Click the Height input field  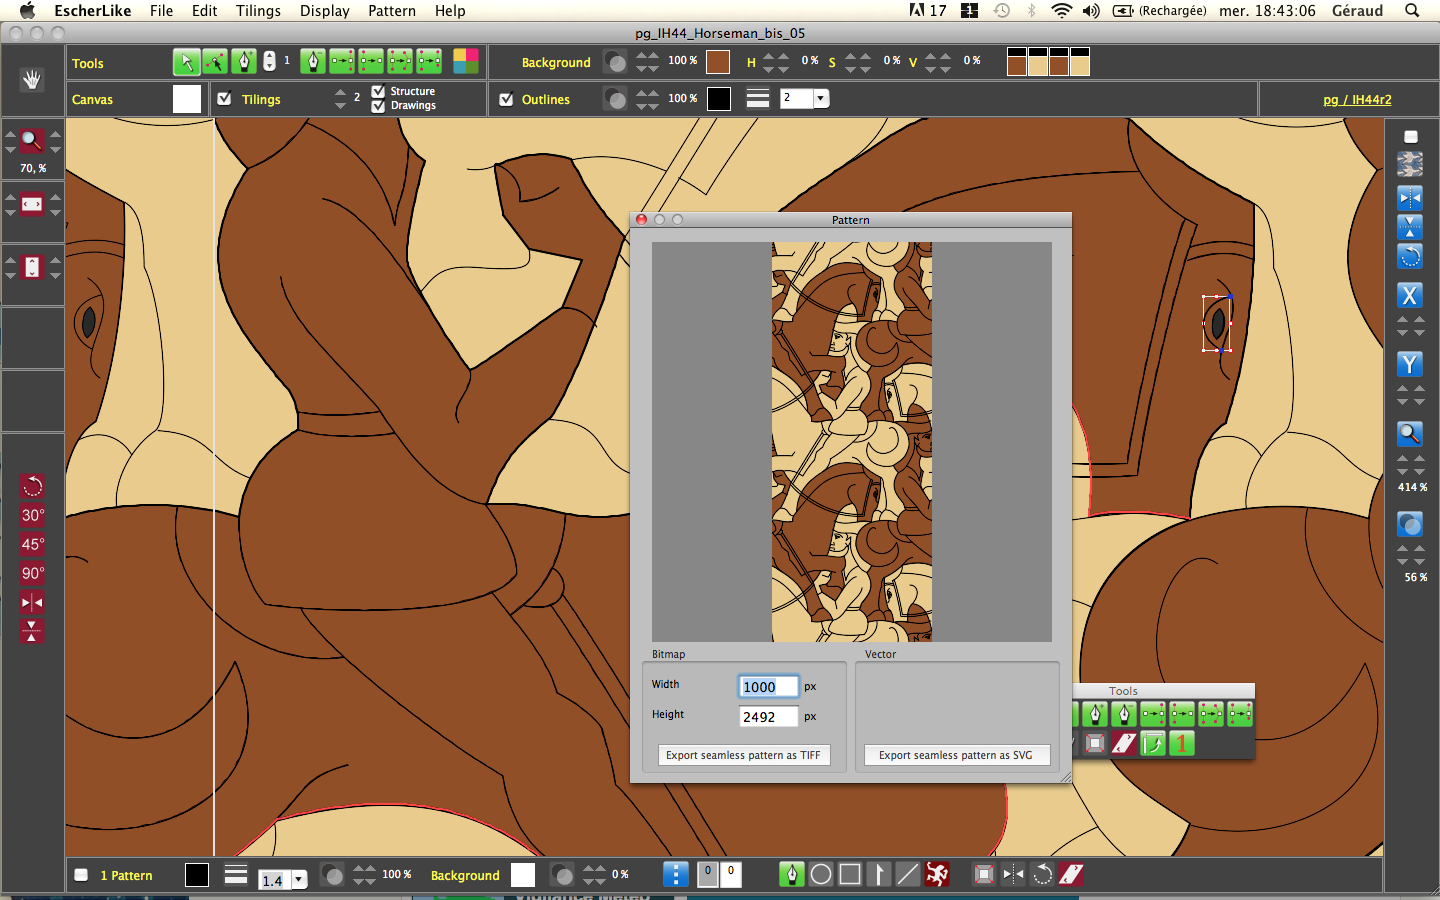768,716
